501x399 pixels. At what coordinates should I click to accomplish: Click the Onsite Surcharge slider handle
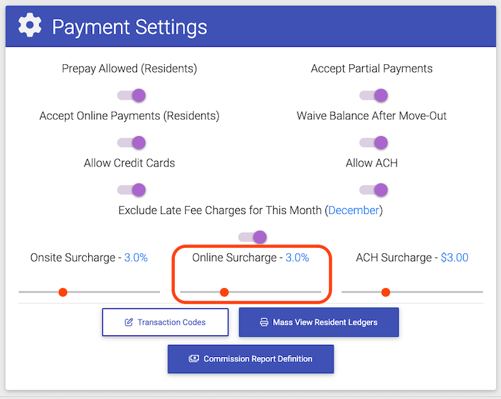click(x=63, y=292)
